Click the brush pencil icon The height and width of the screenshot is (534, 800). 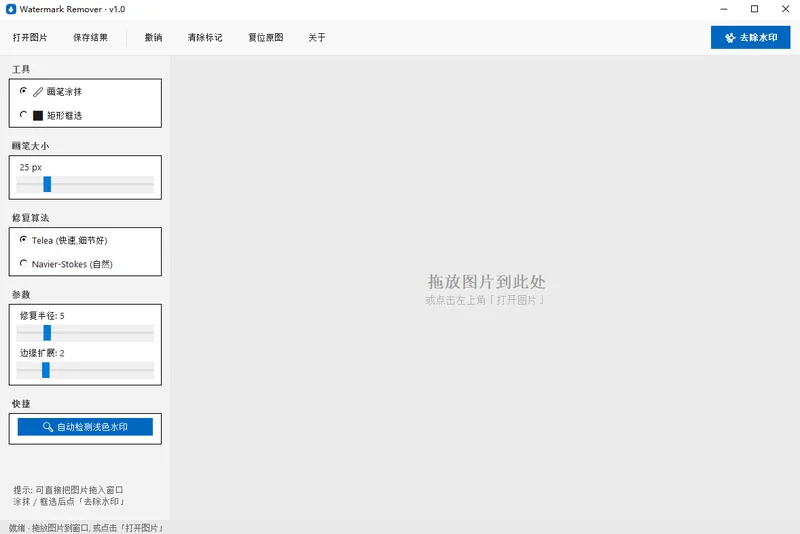38,92
